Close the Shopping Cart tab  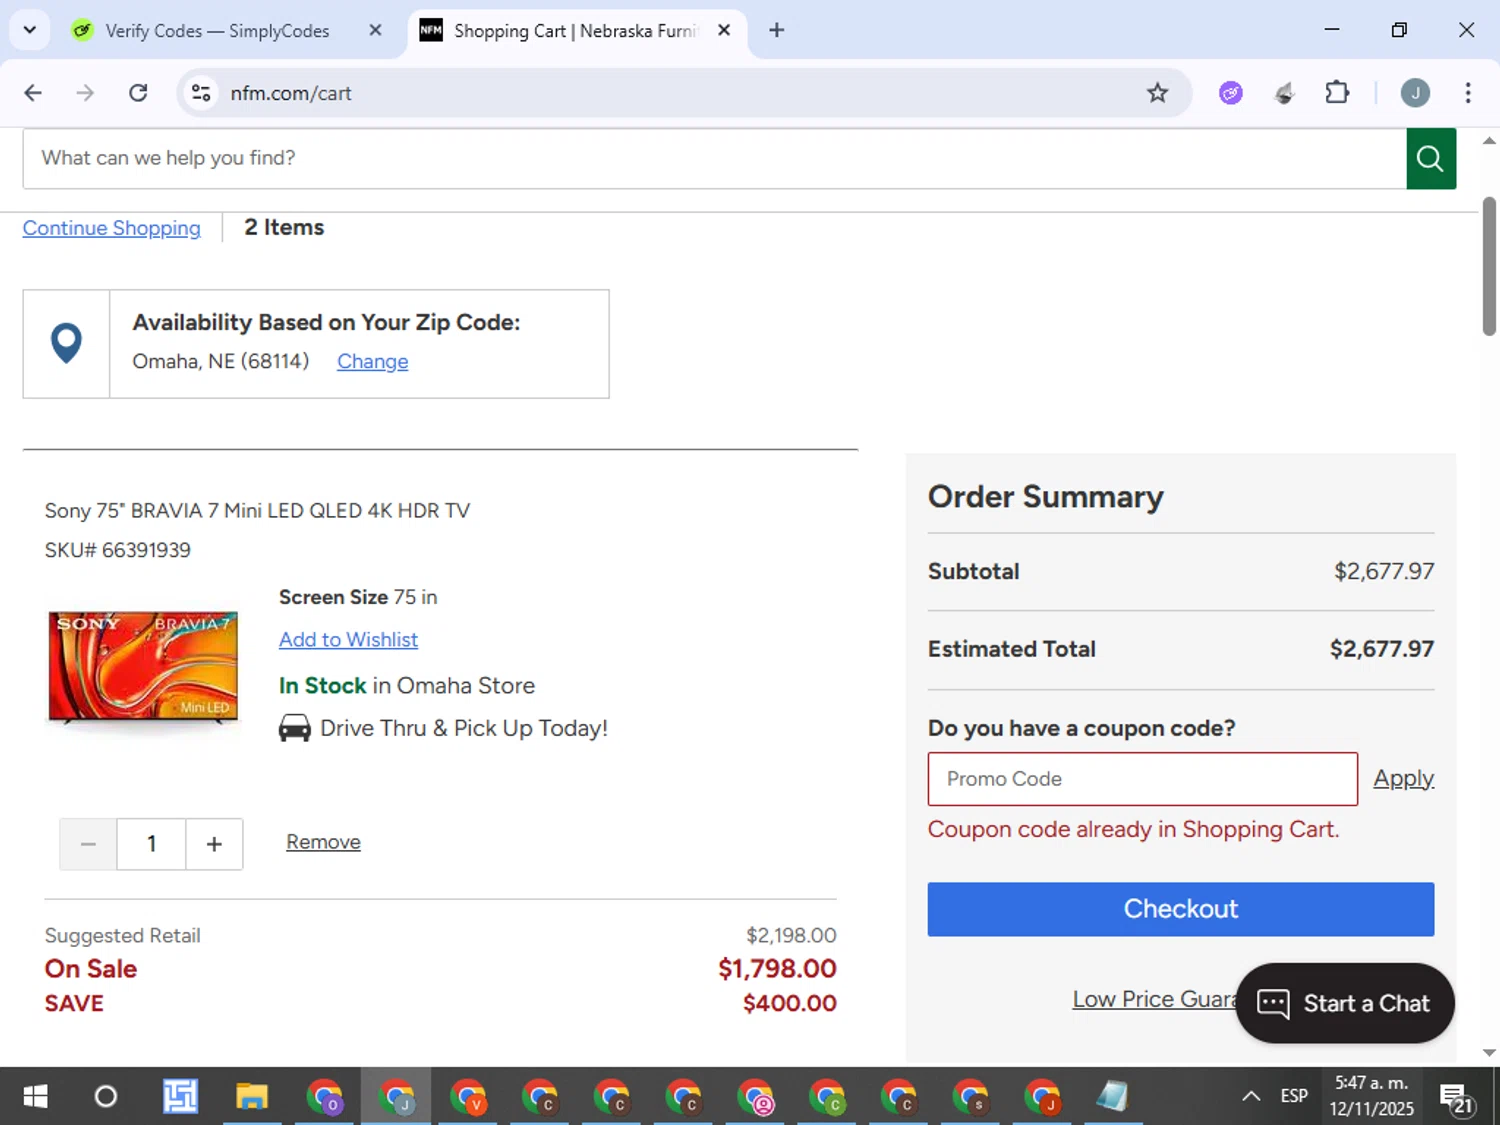(724, 30)
